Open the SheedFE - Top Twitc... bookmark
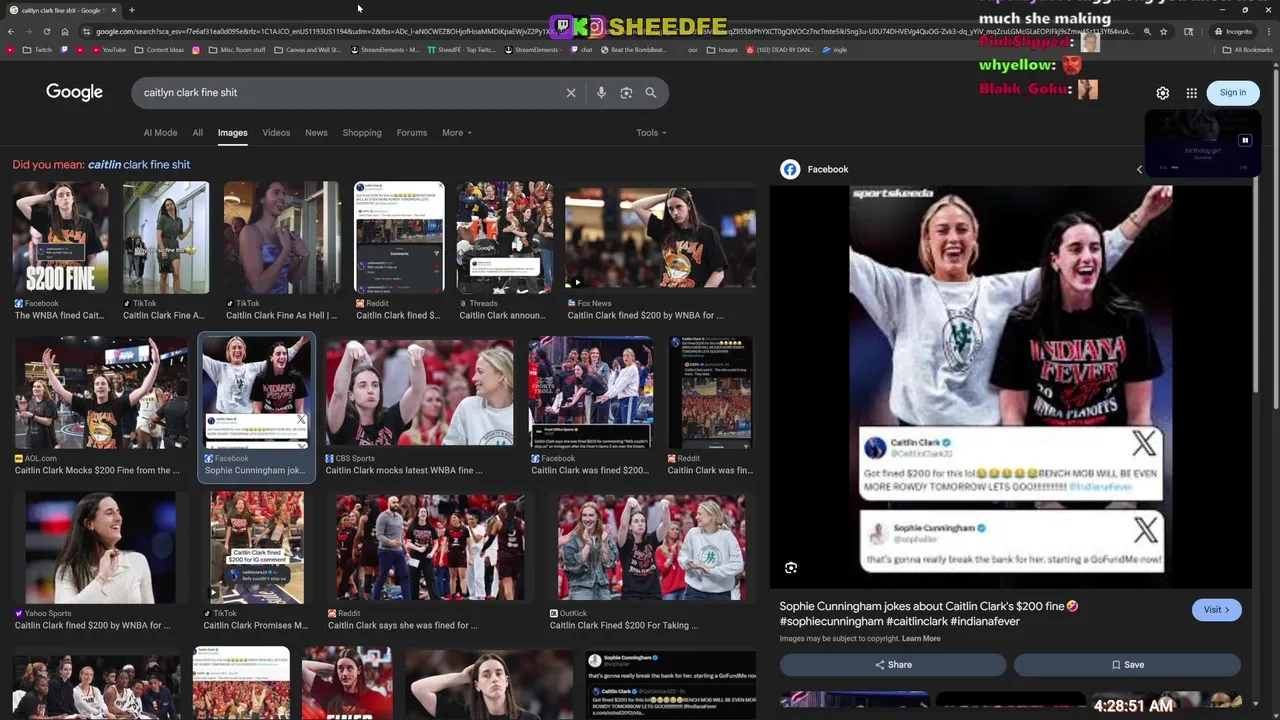1280x720 pixels. point(461,49)
